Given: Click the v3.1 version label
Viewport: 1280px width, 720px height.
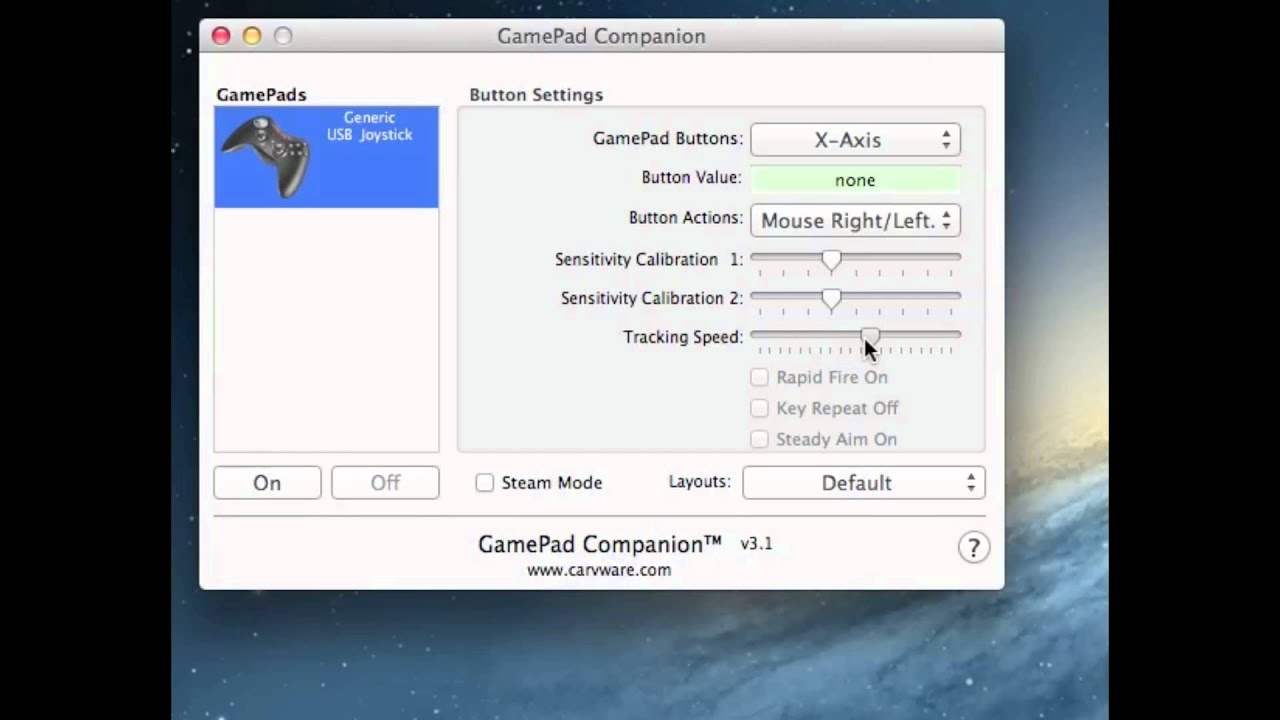Looking at the screenshot, I should [x=756, y=544].
